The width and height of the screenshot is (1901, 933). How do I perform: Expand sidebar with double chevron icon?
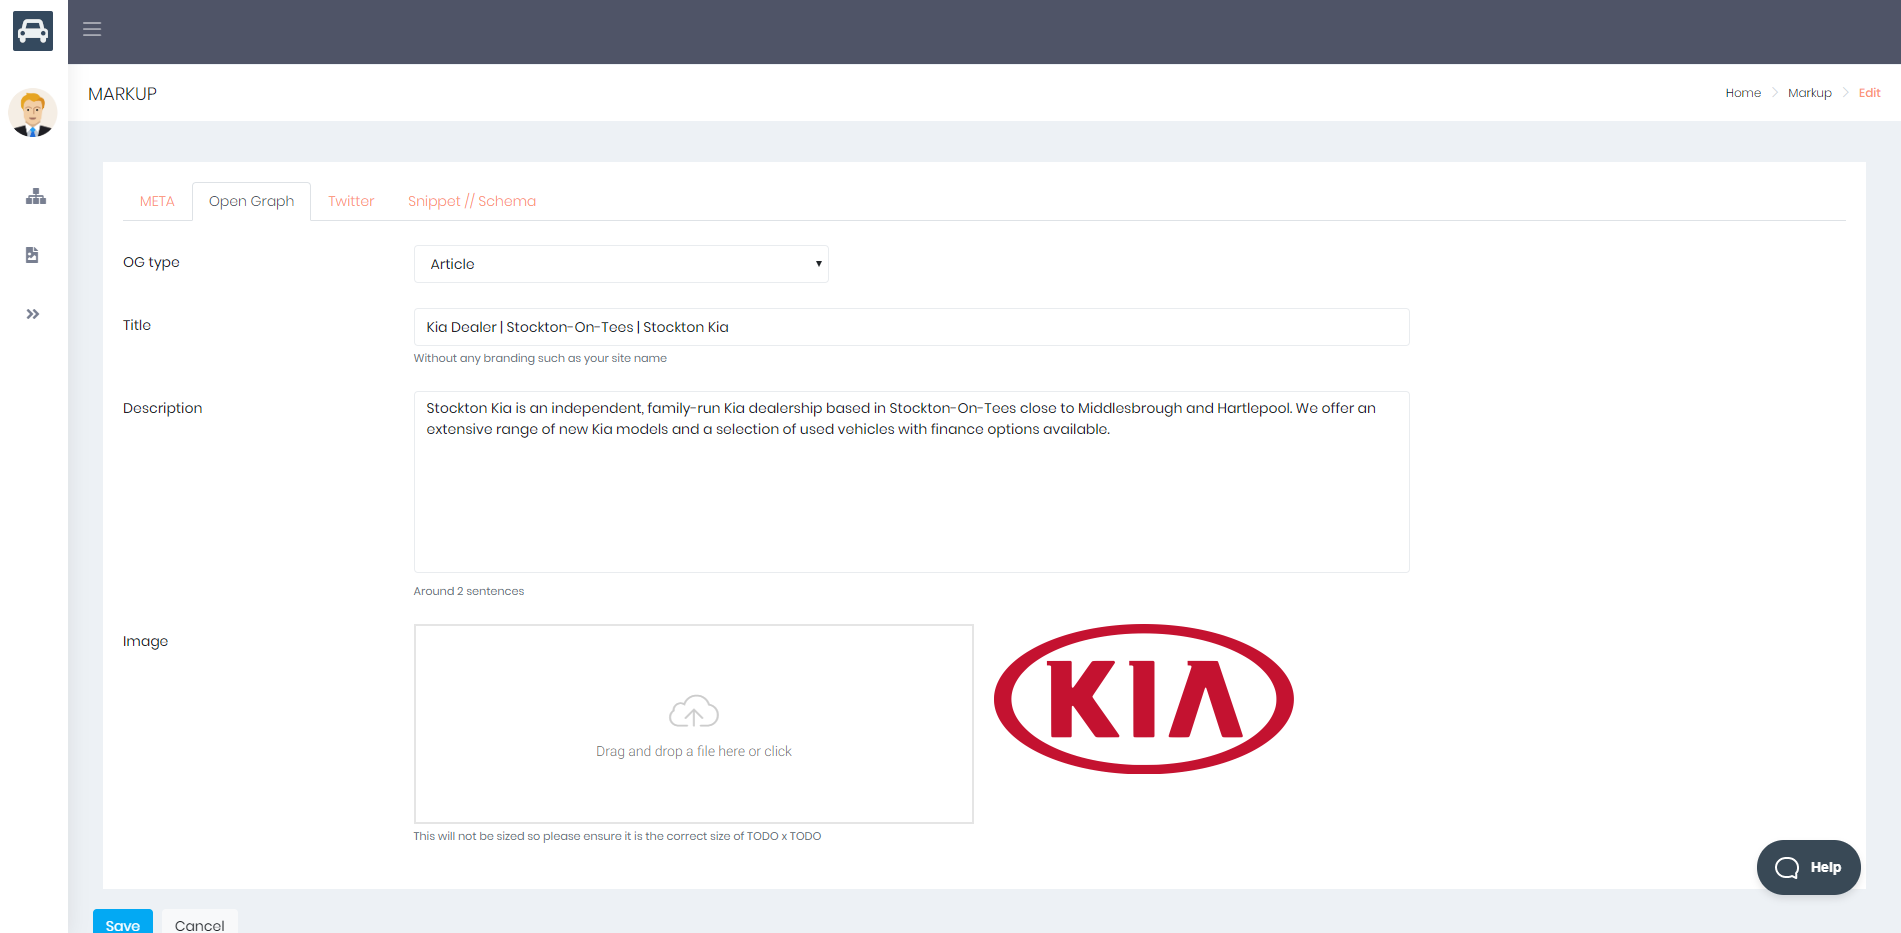click(33, 314)
